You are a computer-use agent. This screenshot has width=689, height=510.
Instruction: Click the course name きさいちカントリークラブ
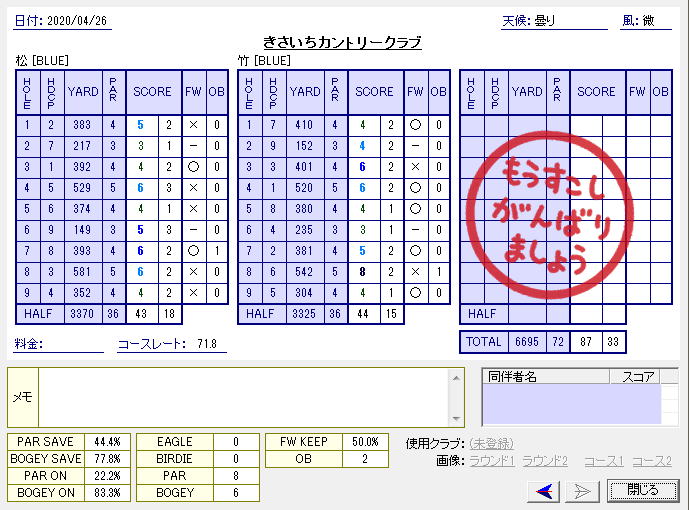pyautogui.click(x=342, y=42)
